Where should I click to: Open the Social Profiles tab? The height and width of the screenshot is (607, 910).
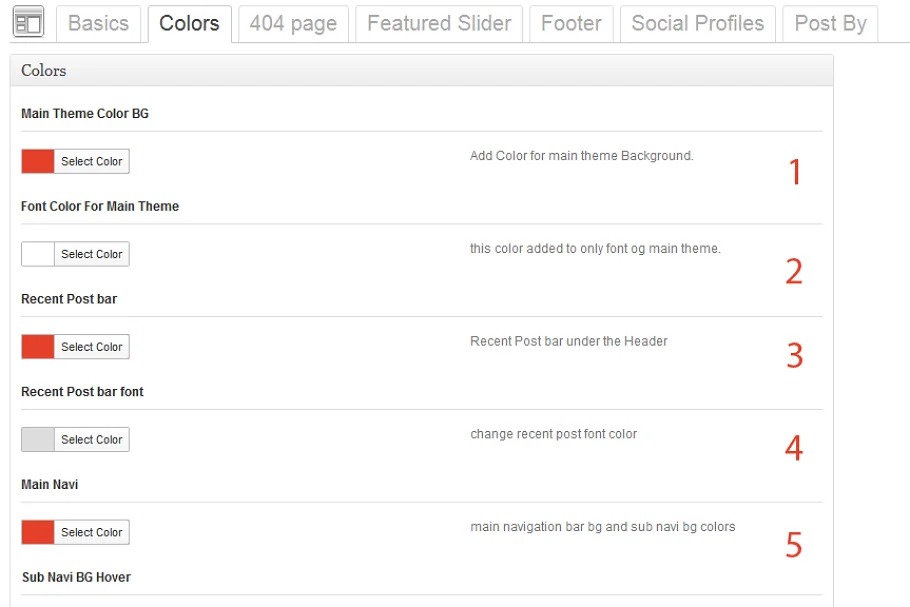tap(697, 23)
